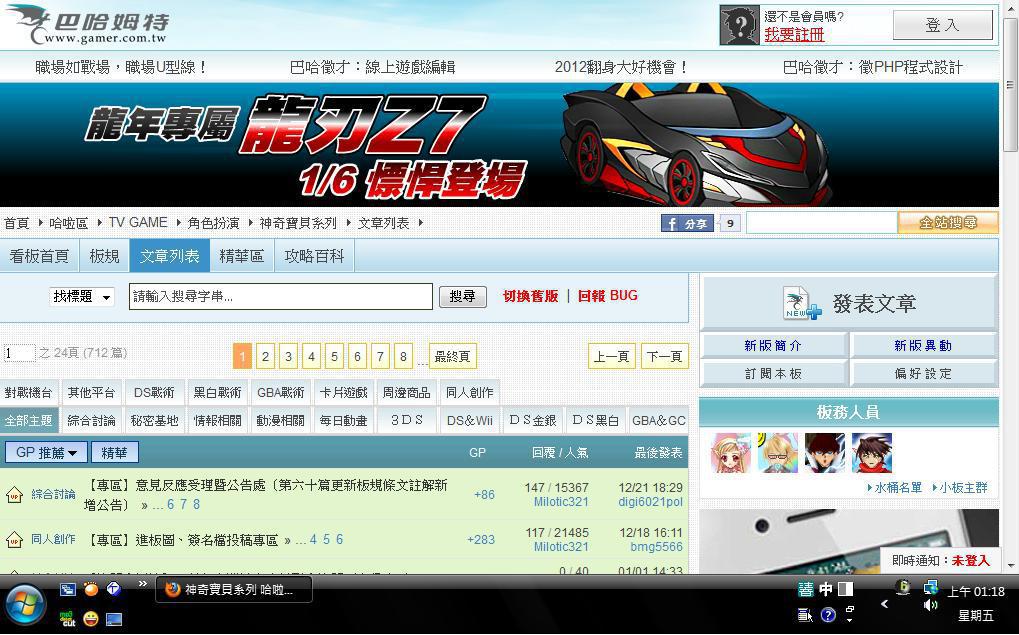Screen dimensions: 1019x635
Task: Click the Bahamut gamer.com.tw logo
Action: (88, 25)
